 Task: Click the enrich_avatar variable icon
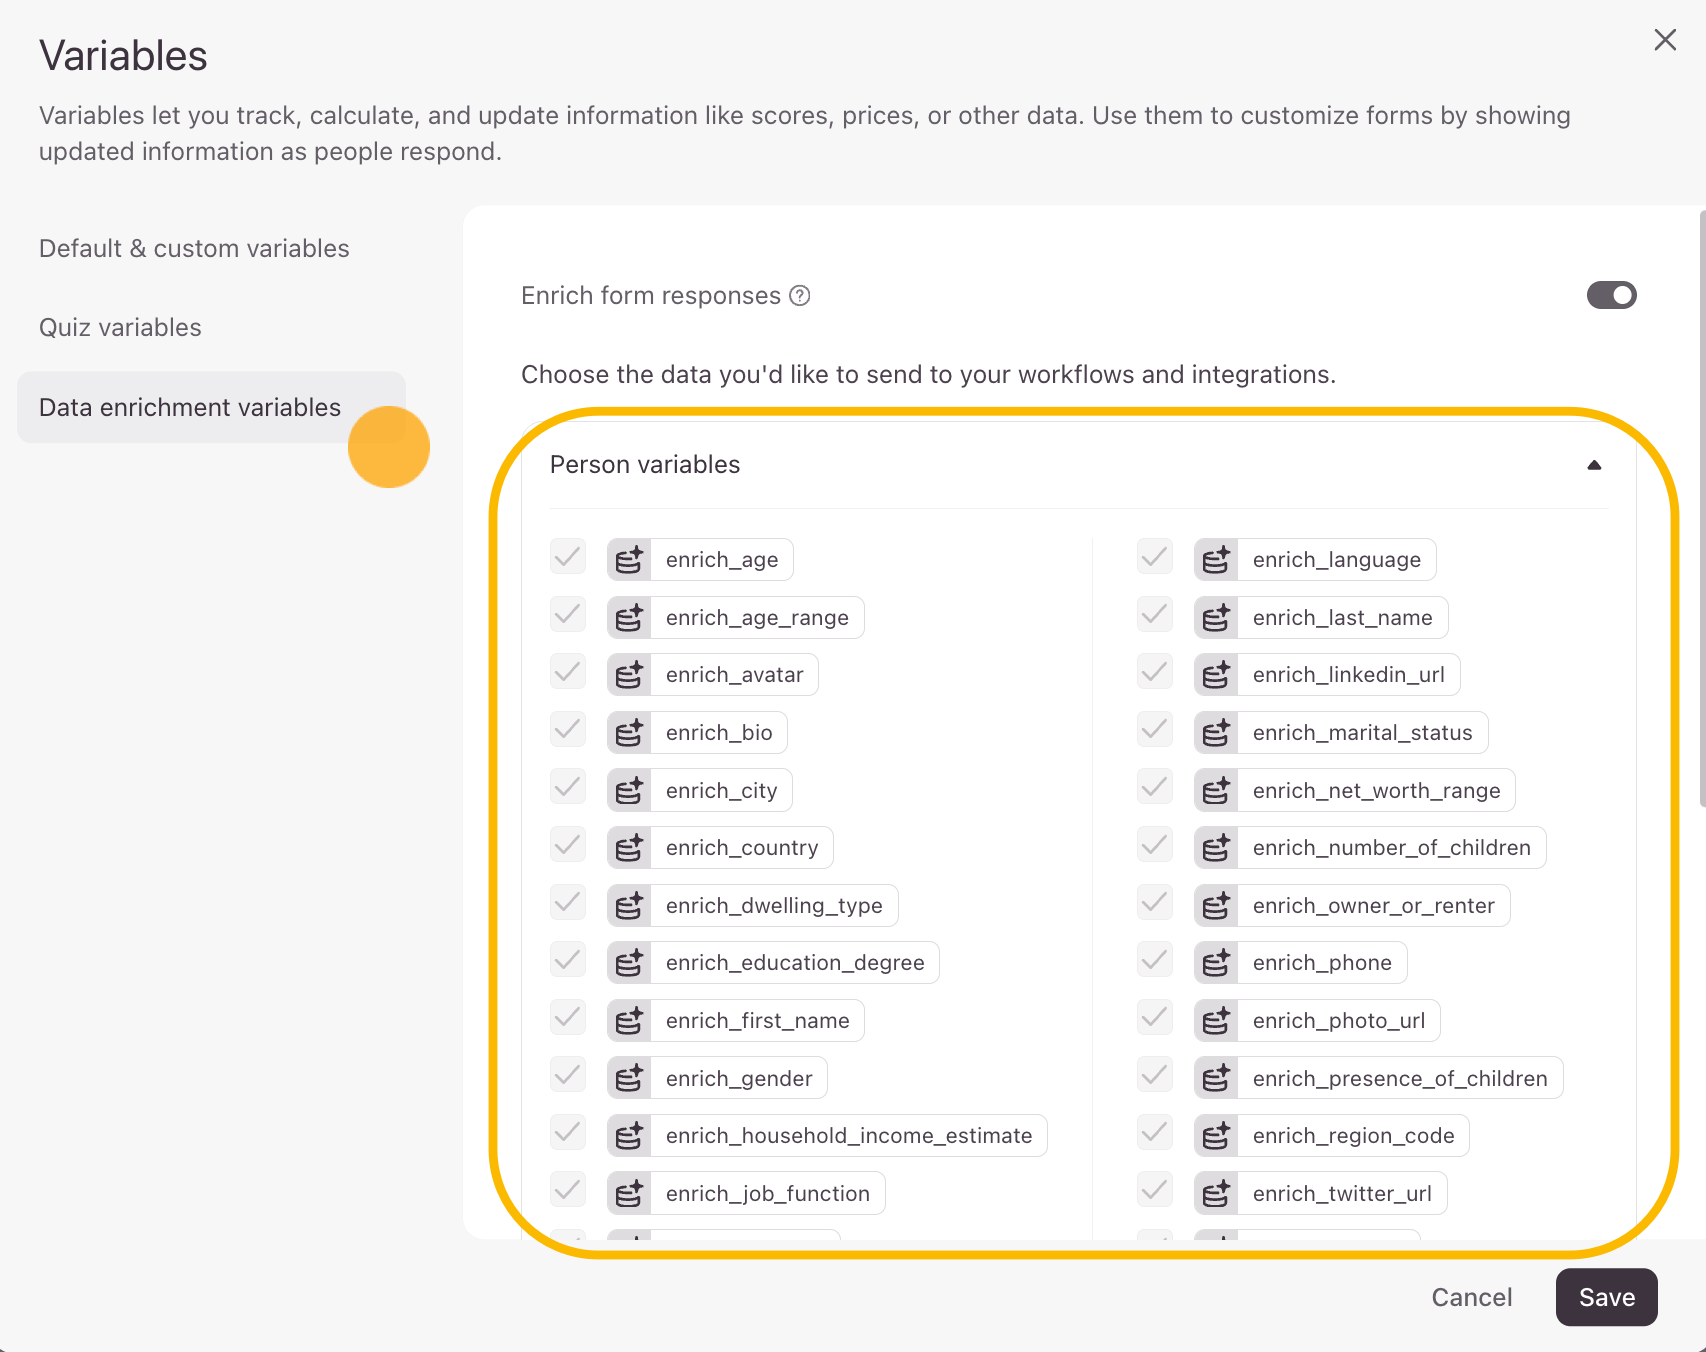[x=629, y=675]
